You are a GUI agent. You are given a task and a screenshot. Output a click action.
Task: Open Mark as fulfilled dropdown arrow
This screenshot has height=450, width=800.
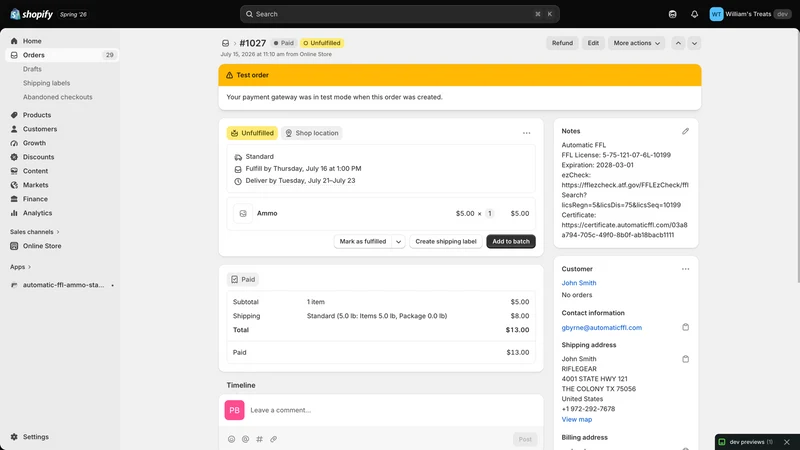398,241
